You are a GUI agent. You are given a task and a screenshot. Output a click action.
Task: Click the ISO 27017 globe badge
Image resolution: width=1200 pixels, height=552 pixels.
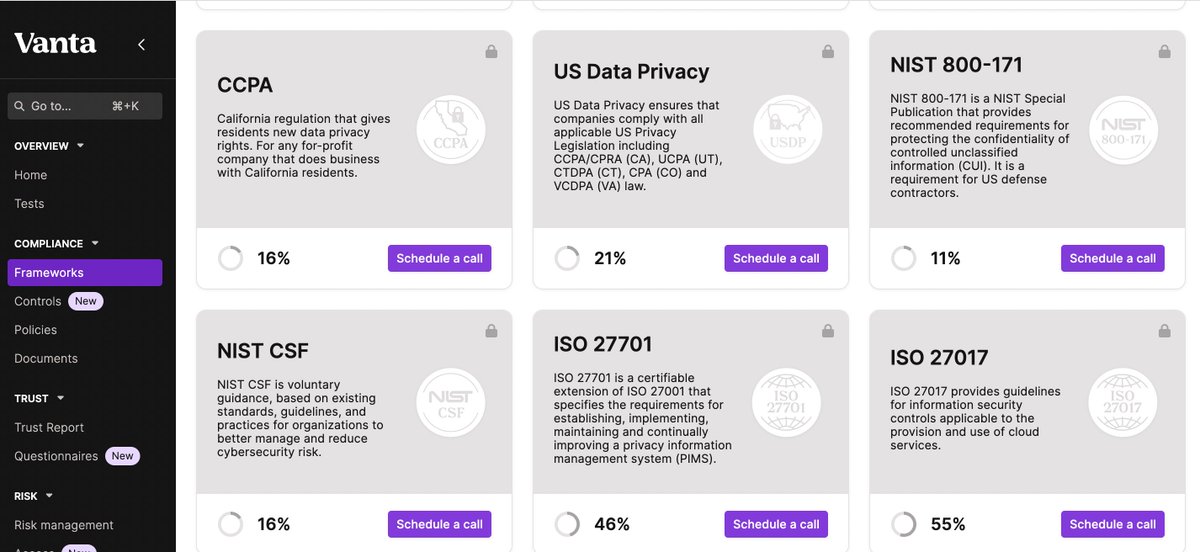(x=1123, y=403)
